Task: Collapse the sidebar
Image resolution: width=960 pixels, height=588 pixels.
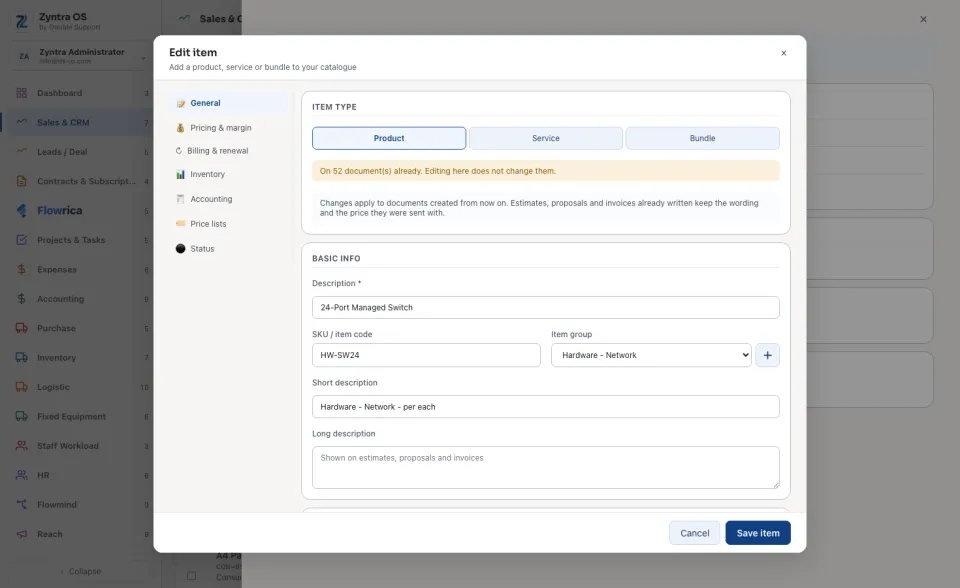Action: pyautogui.click(x=80, y=571)
